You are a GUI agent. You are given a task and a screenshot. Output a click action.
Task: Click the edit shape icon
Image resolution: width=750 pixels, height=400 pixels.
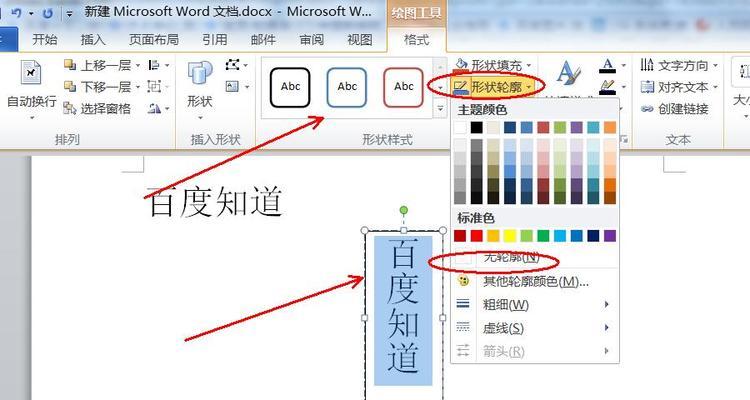click(232, 64)
